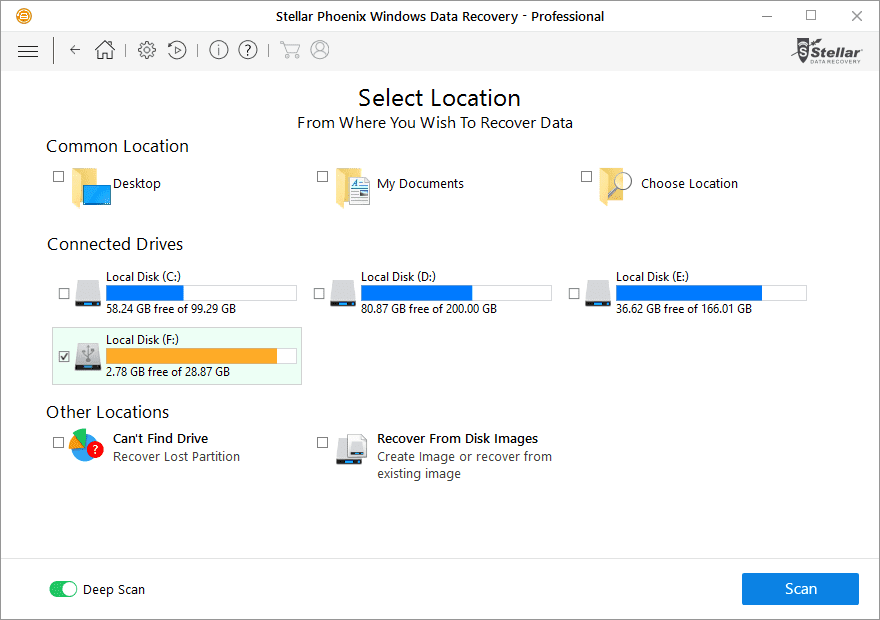Maximize the Stellar Phoenix window

coord(811,16)
